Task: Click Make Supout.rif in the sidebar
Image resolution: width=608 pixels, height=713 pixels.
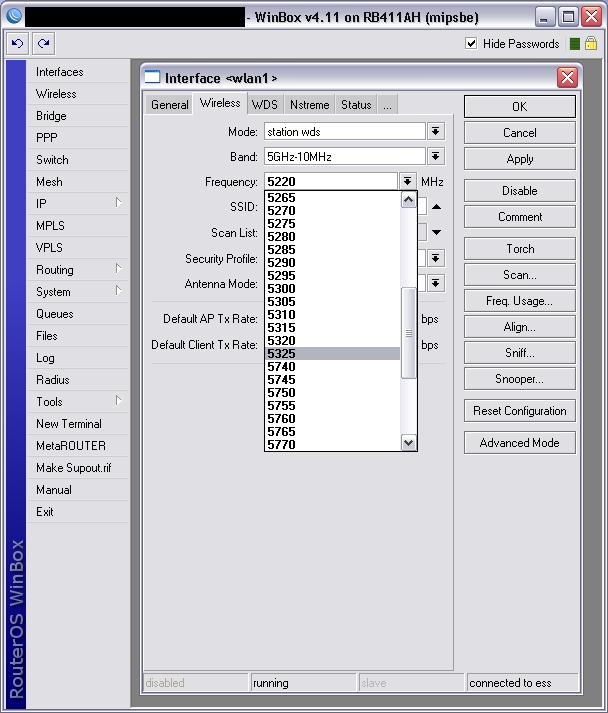Action: [x=78, y=468]
